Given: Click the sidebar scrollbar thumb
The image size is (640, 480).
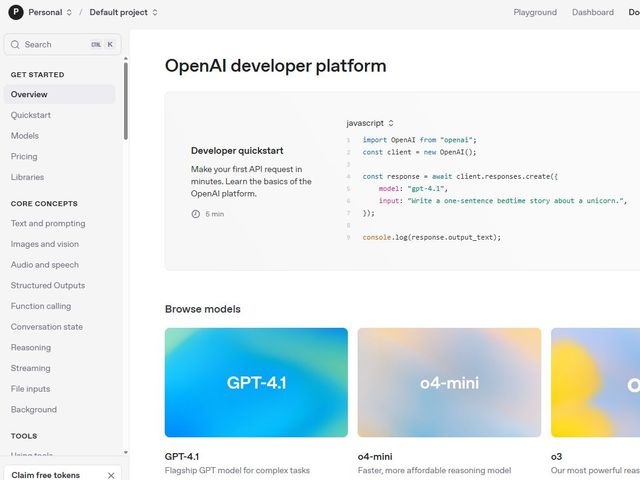Looking at the screenshot, I should [126, 101].
